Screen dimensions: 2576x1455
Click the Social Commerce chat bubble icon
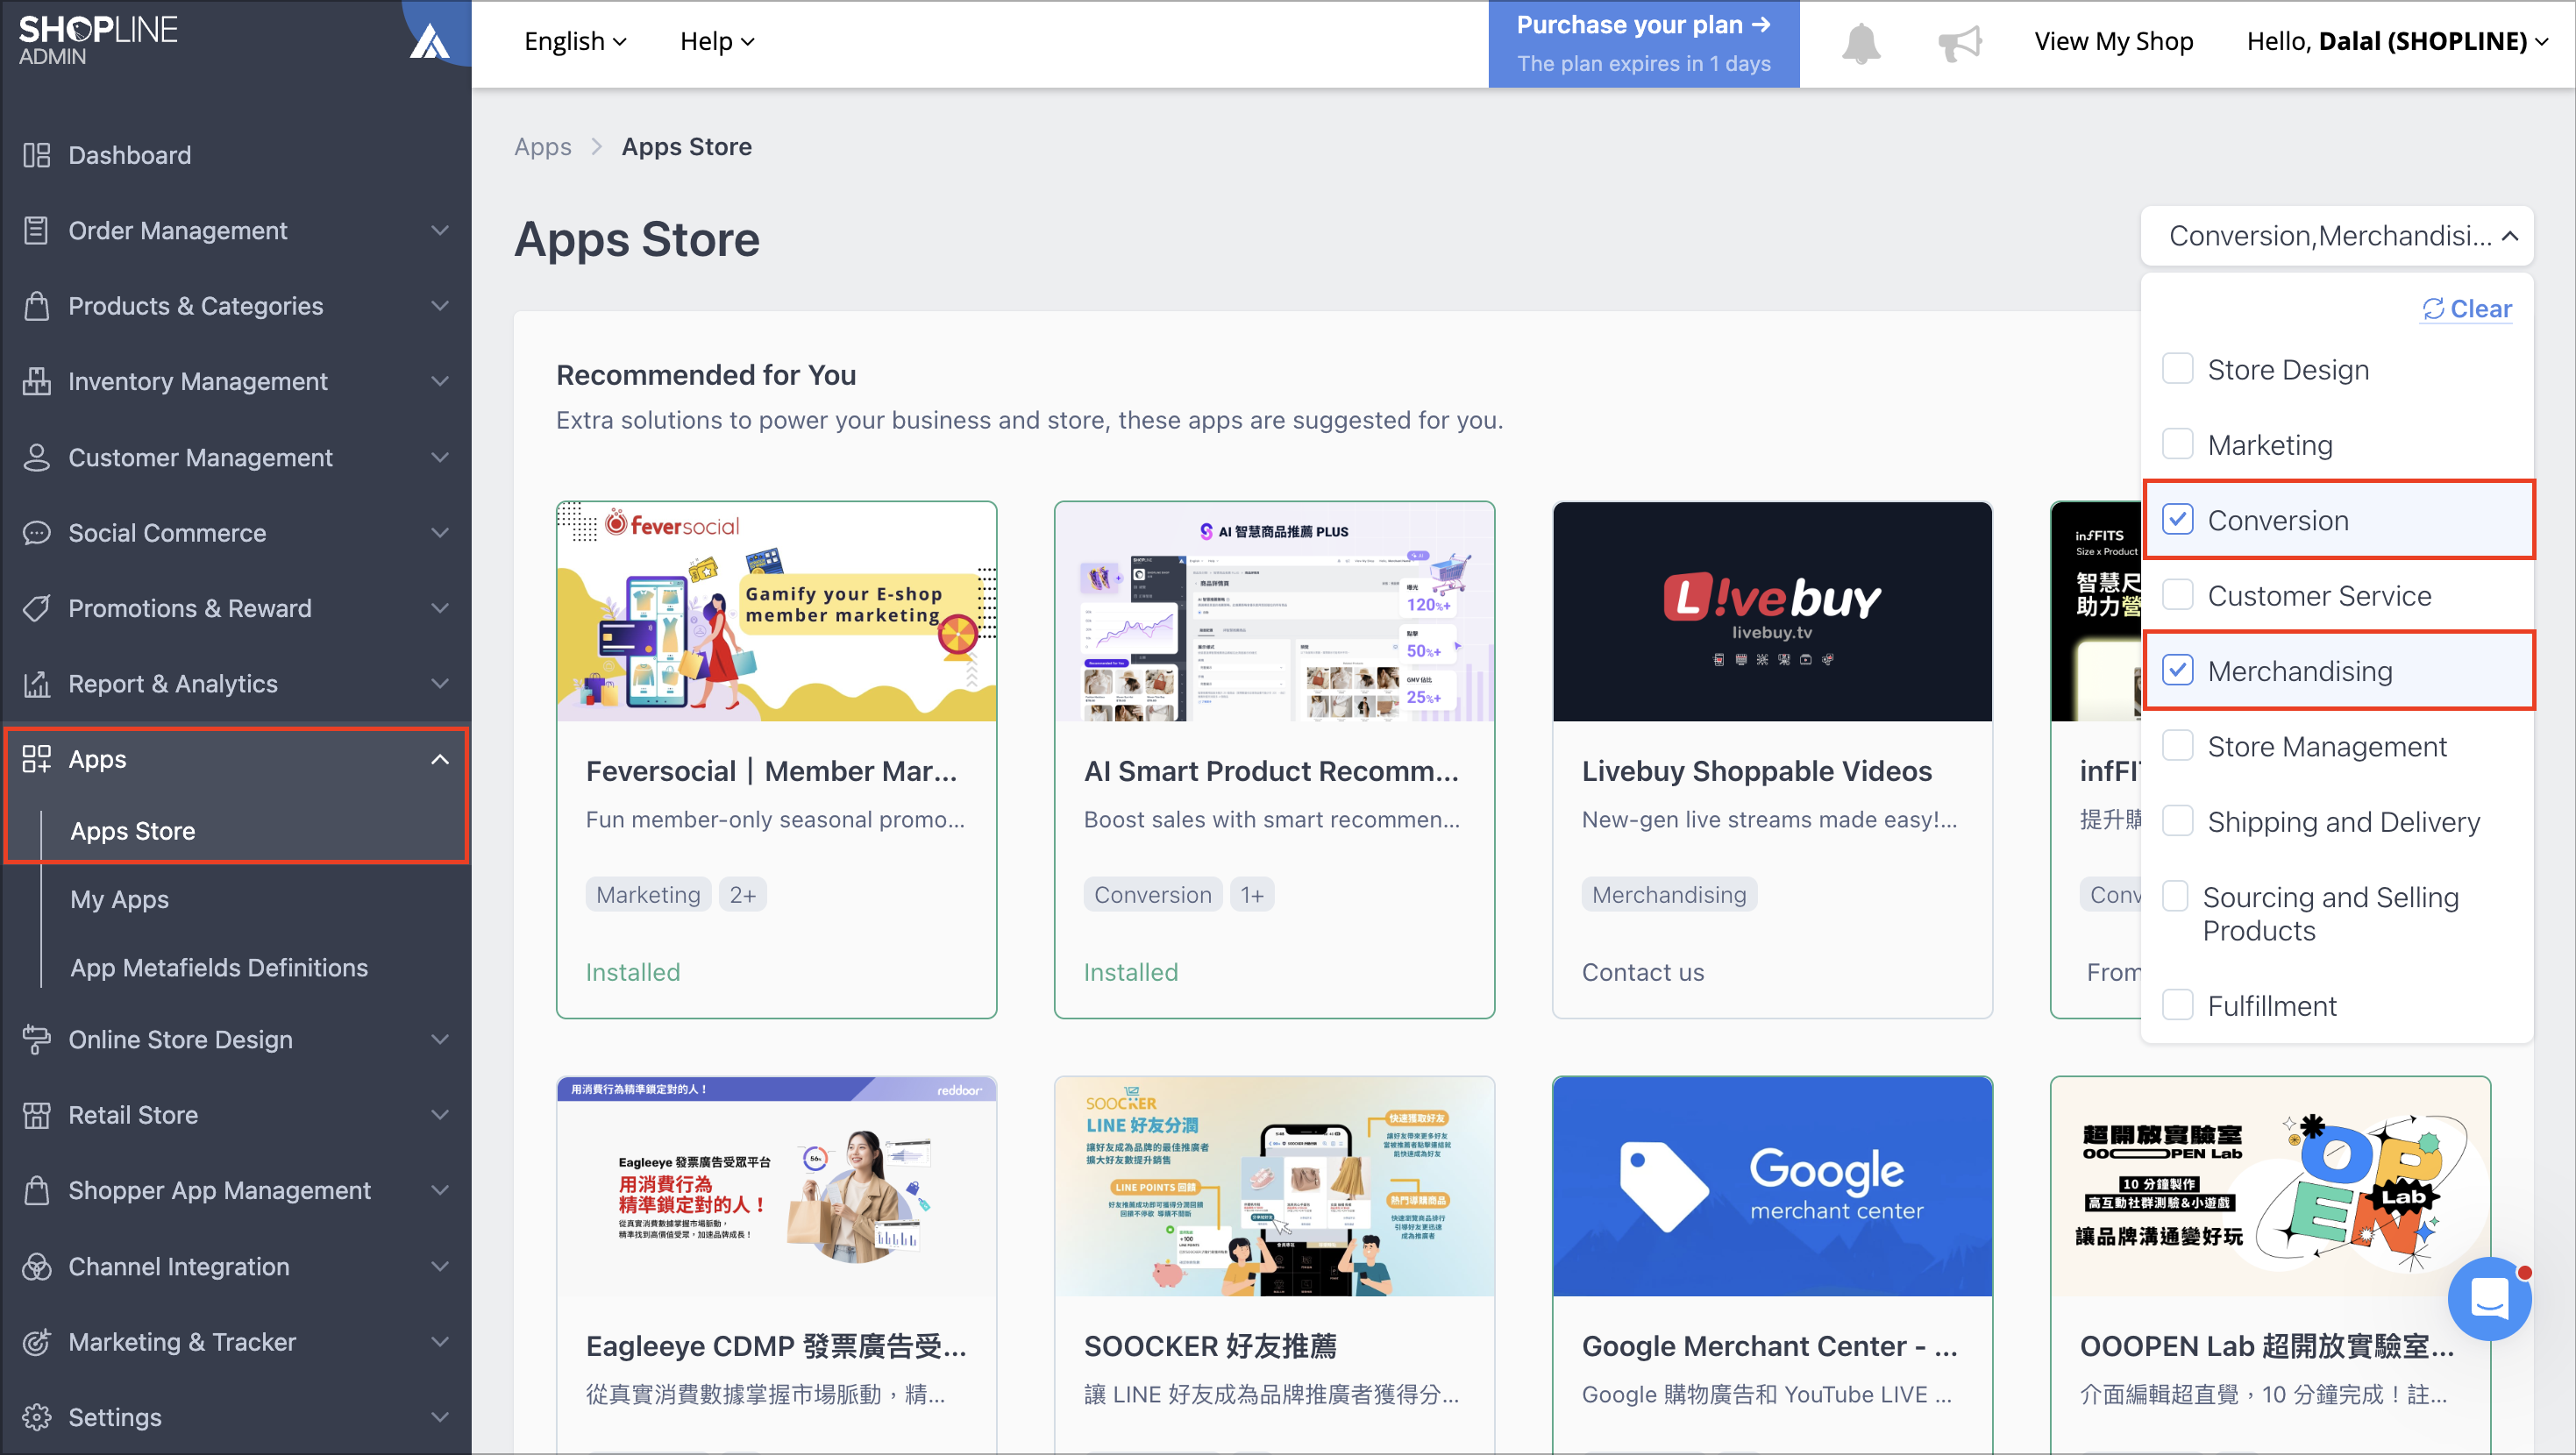click(37, 533)
